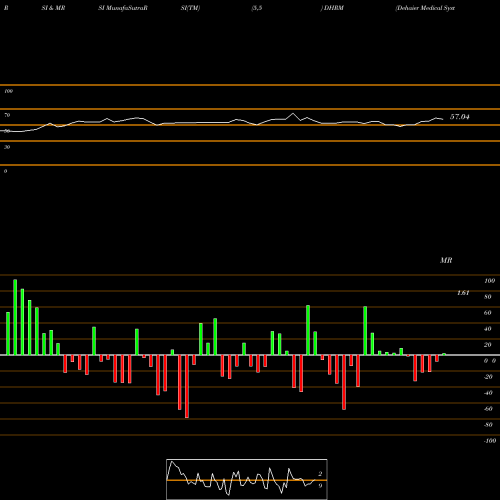Image resolution: width=500 pixels, height=500 pixels.
Task: Click the tallest green bar in the MR histogram
Action: point(15,317)
